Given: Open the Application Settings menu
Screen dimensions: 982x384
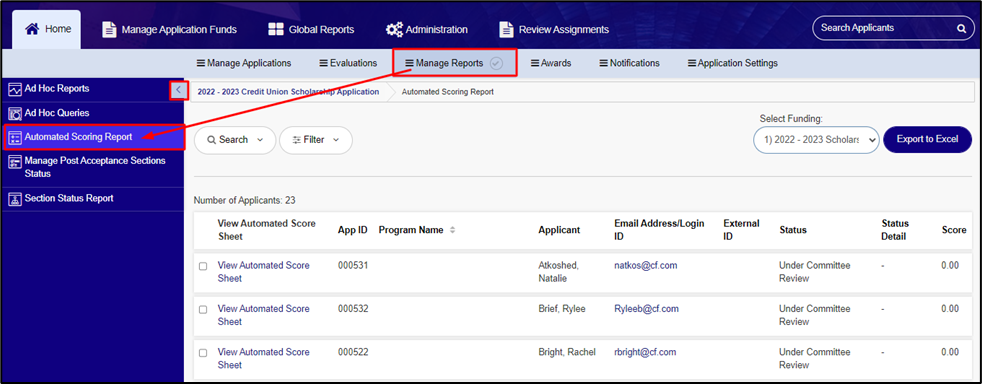Looking at the screenshot, I should tap(733, 63).
